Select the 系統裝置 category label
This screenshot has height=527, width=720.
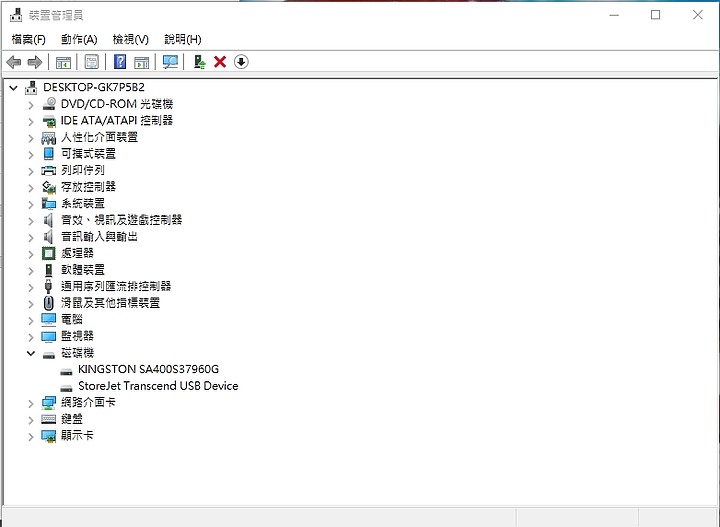tap(83, 203)
